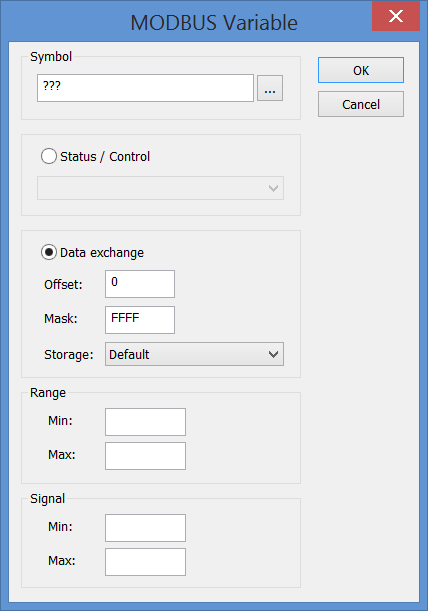The width and height of the screenshot is (428, 611).
Task: Click the Signal Min input box
Action: coord(145,528)
